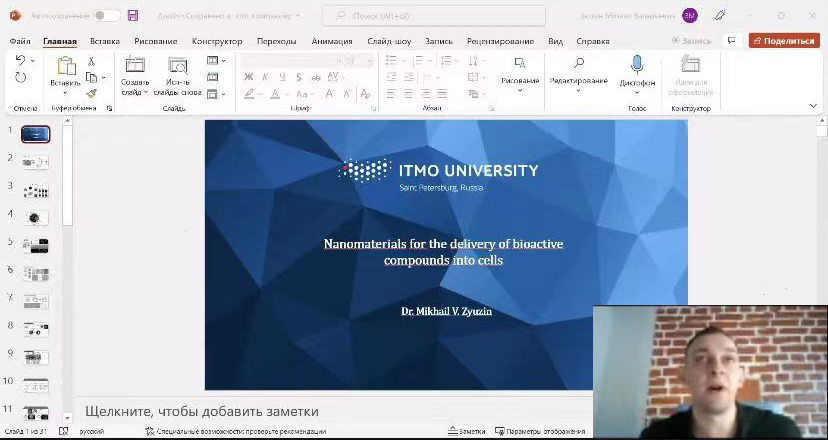The image size is (828, 440).
Task: Switch to the Вставка tab
Action: click(104, 41)
